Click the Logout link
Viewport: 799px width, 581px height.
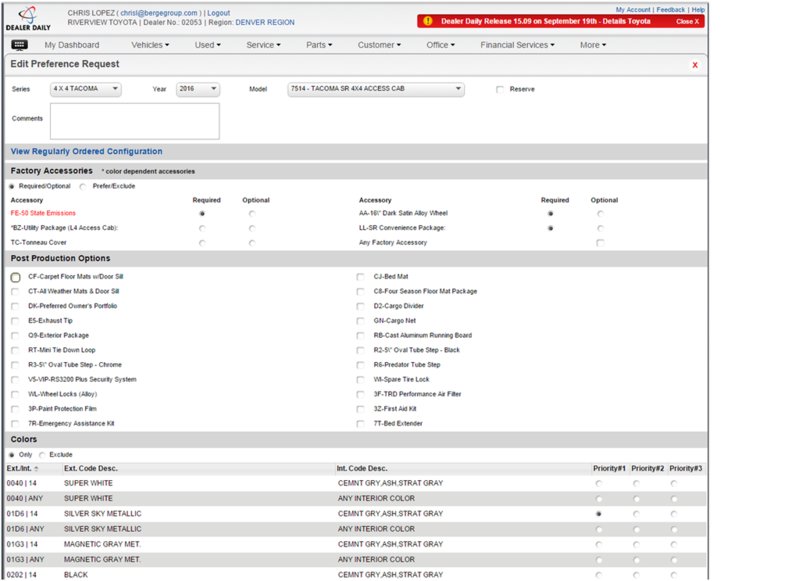219,13
